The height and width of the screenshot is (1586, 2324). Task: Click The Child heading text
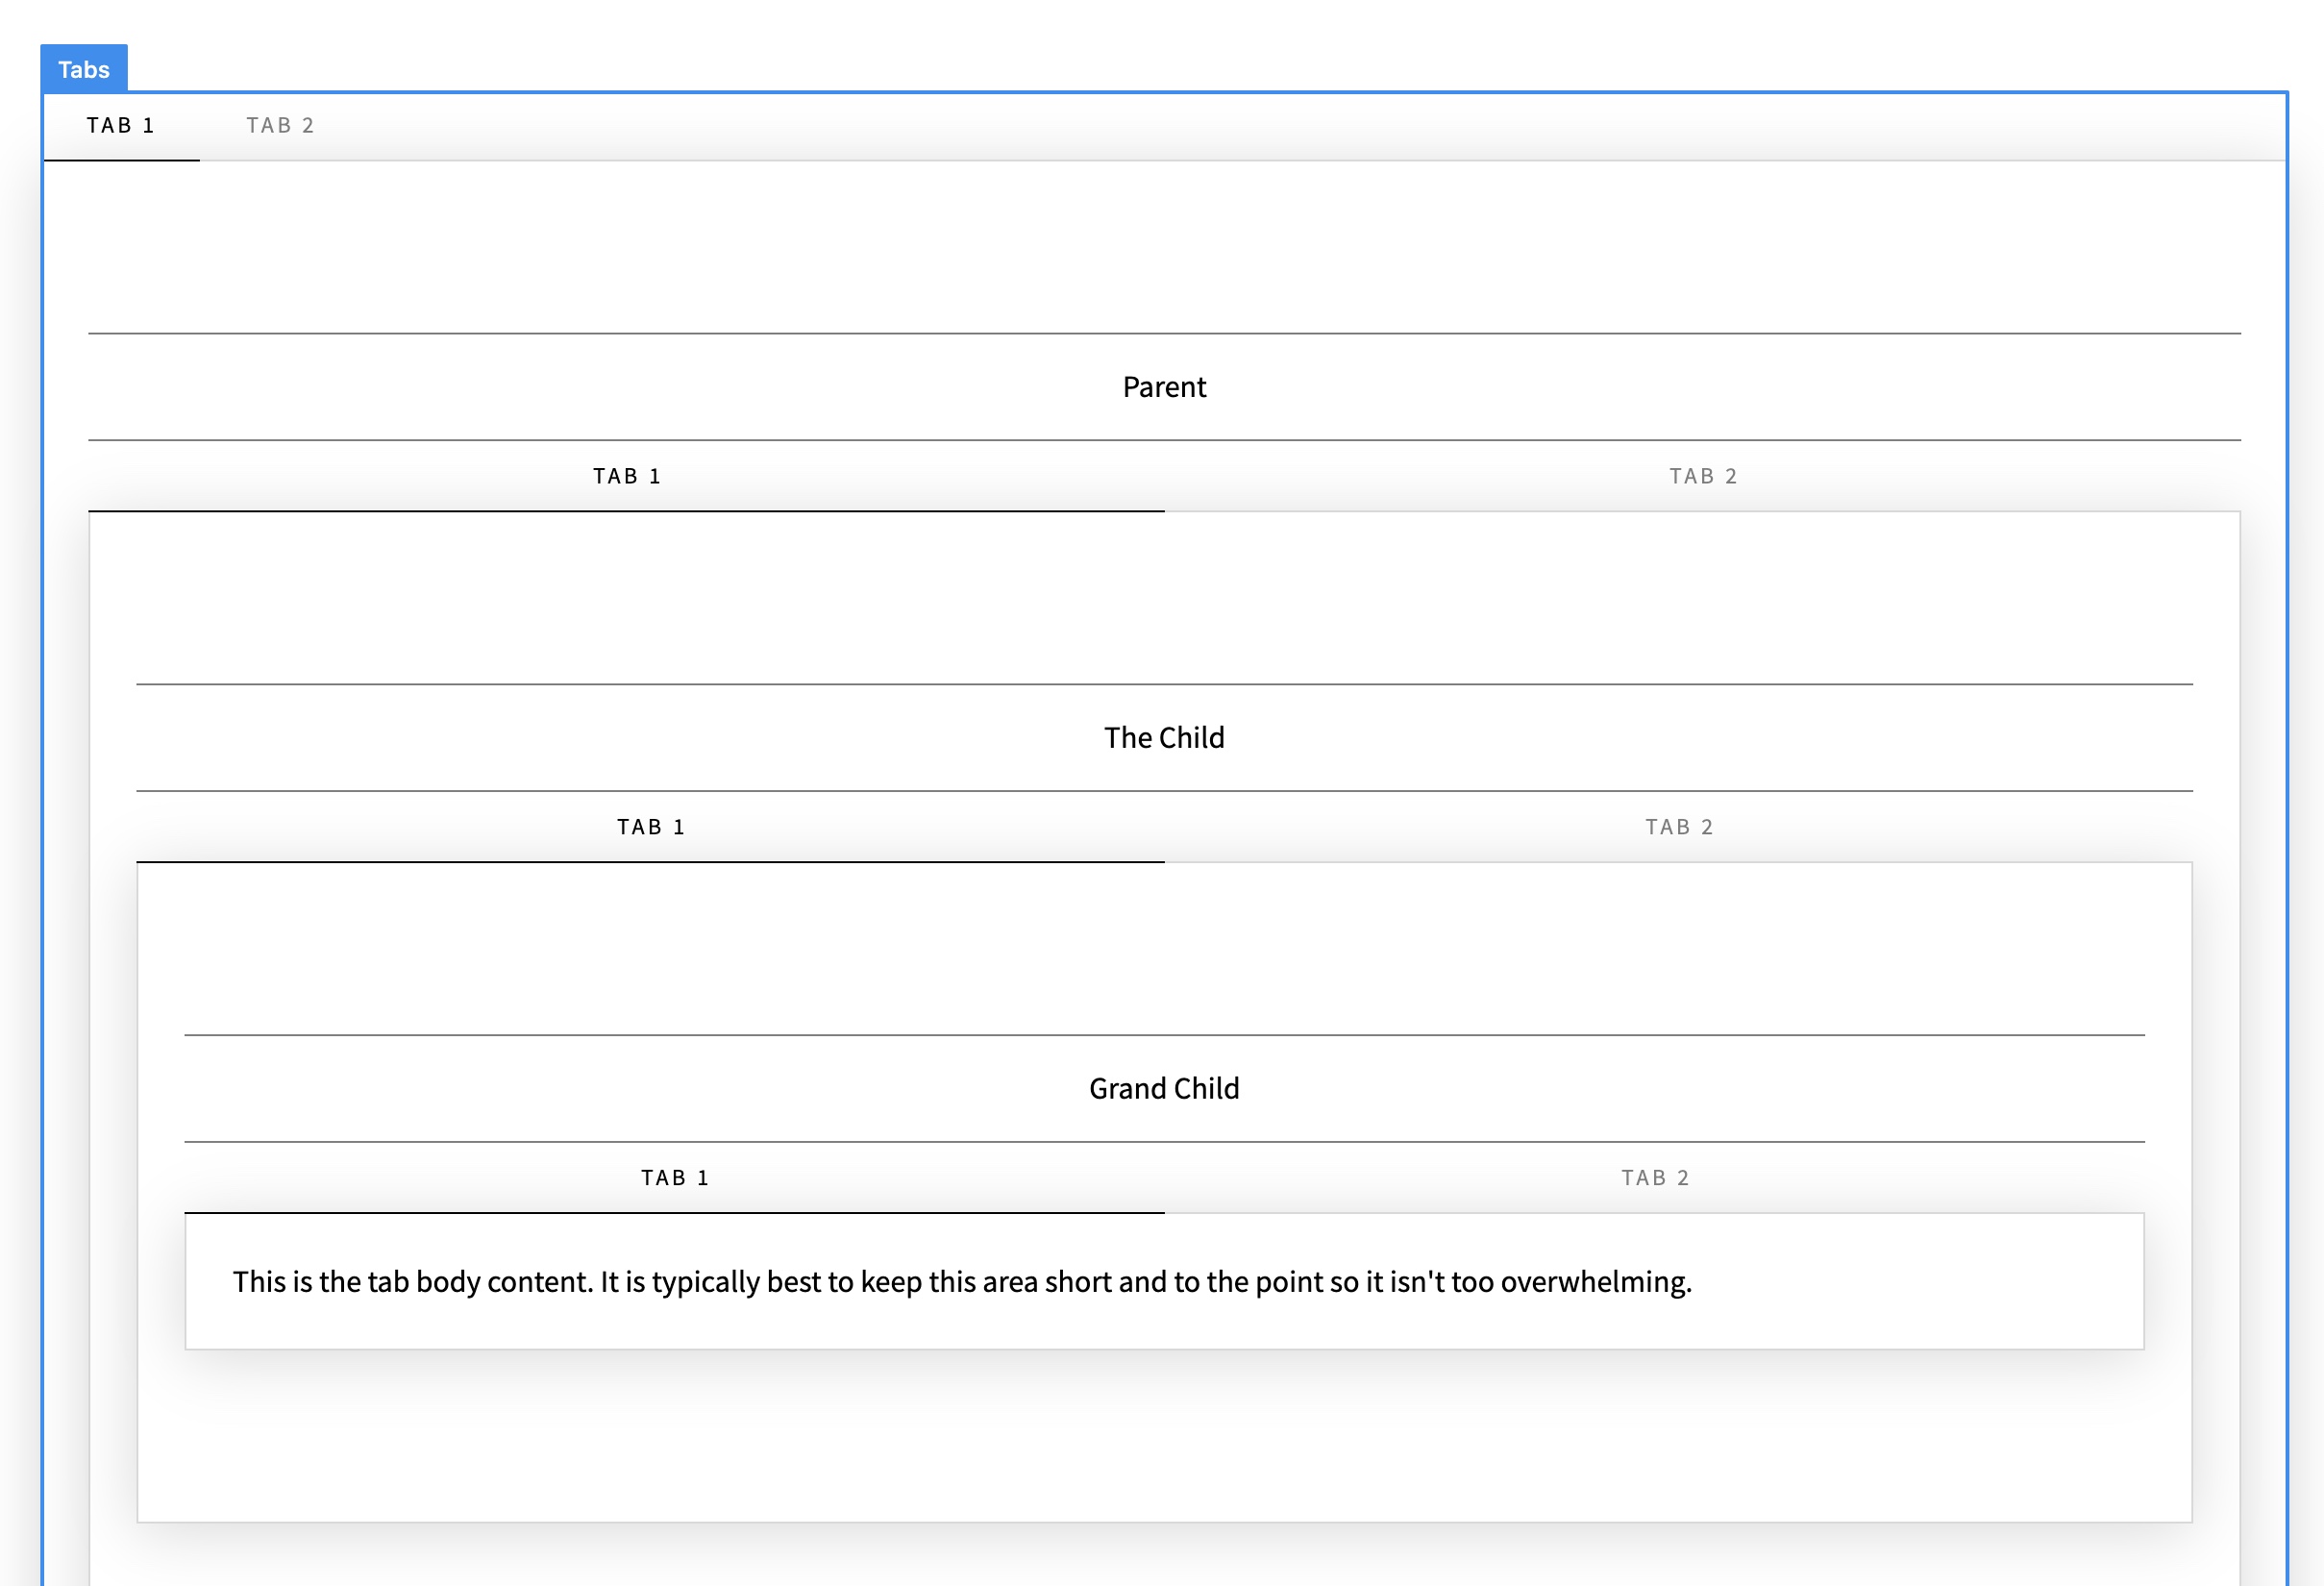click(1164, 738)
